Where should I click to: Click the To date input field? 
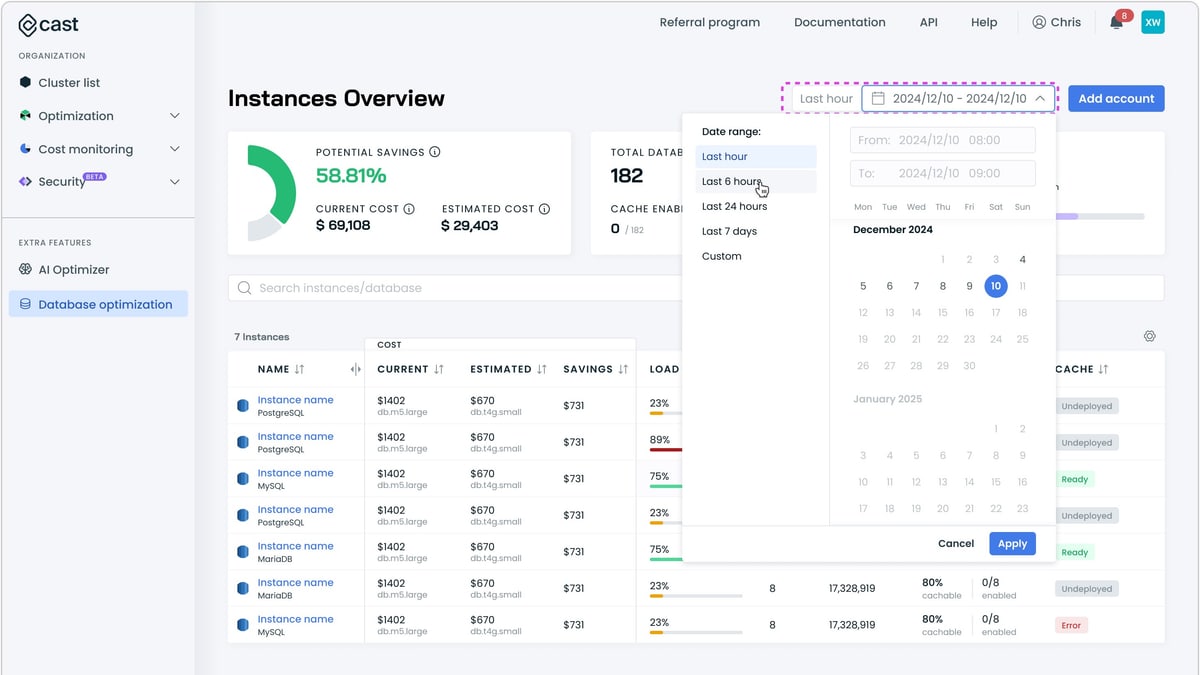(943, 173)
